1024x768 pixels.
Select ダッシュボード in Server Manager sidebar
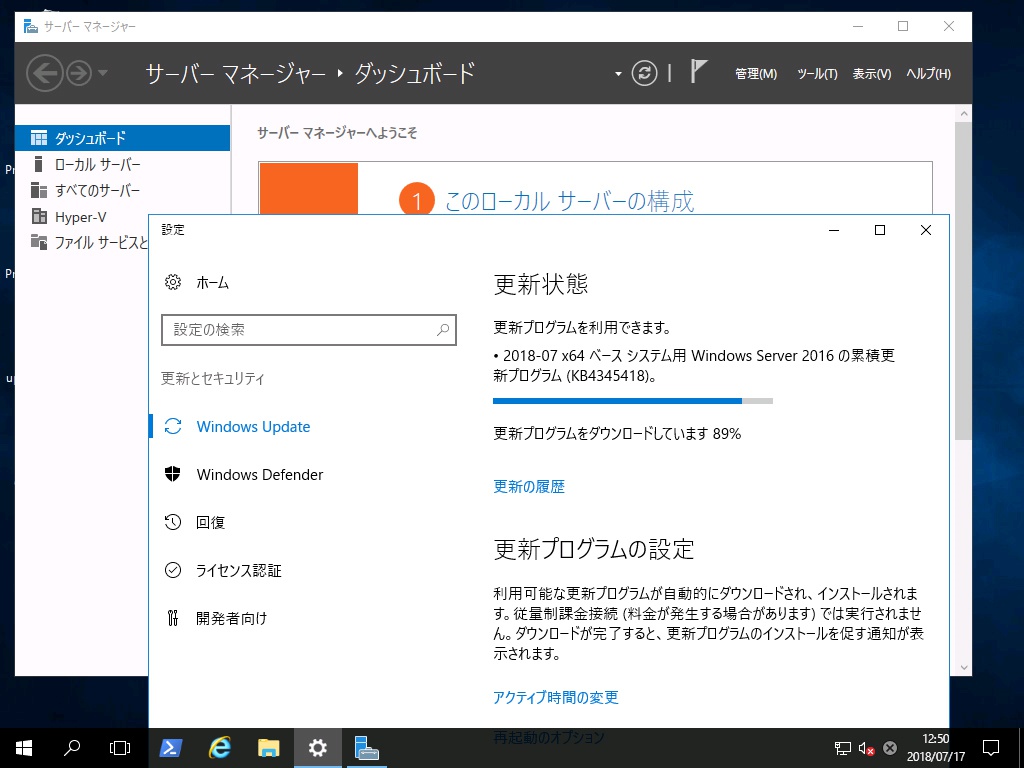pos(122,138)
